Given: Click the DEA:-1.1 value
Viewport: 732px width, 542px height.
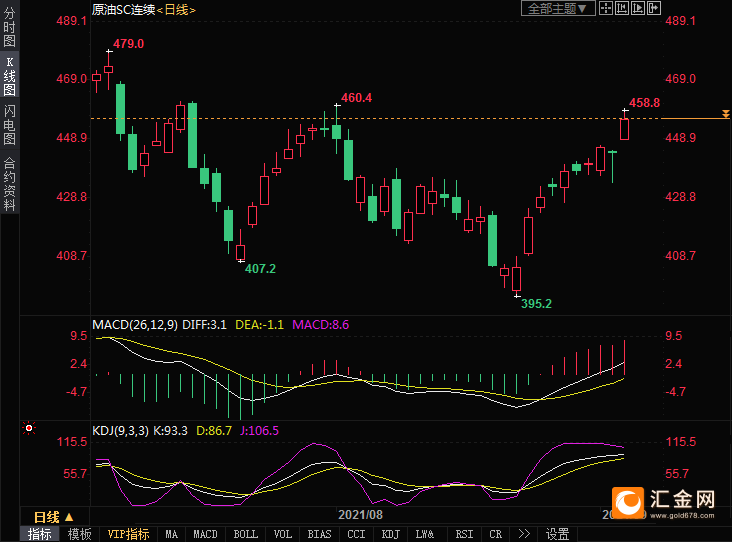Looking at the screenshot, I should (x=260, y=325).
